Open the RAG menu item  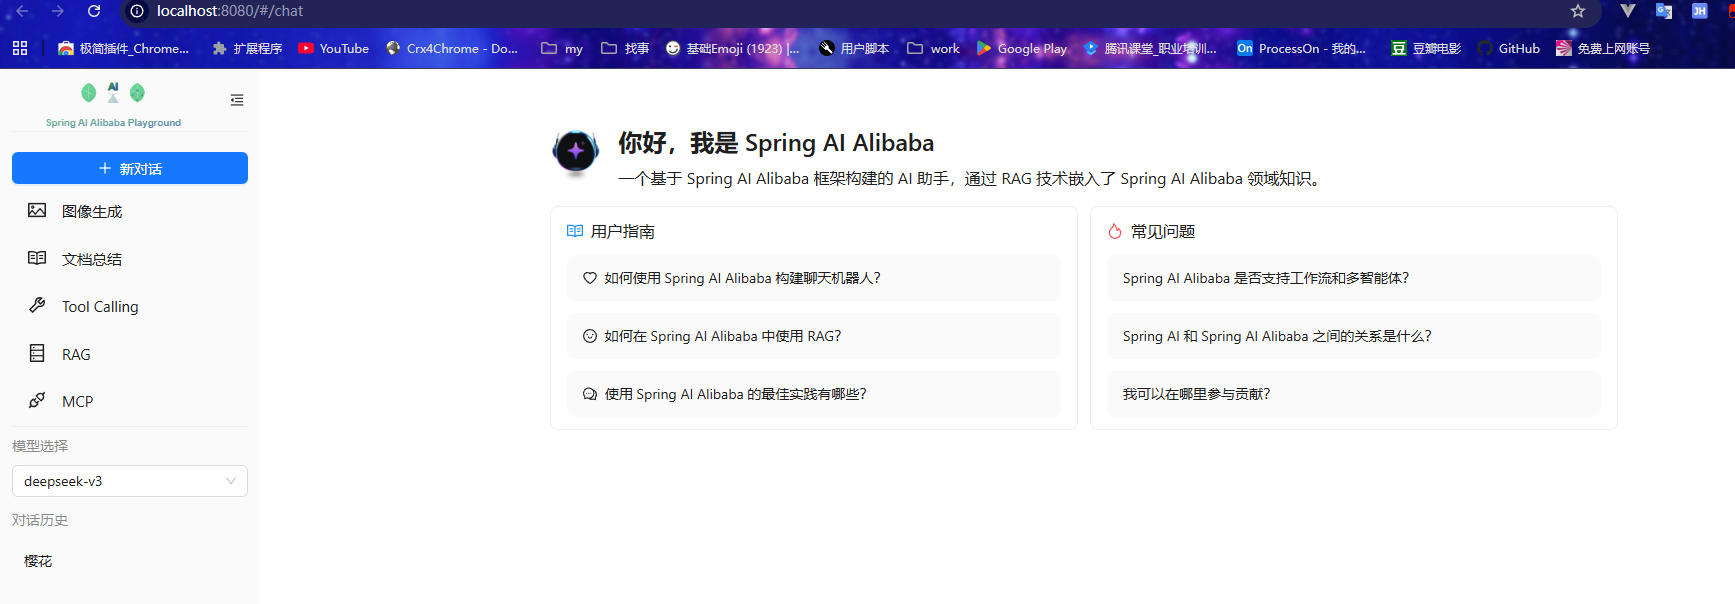(x=130, y=354)
